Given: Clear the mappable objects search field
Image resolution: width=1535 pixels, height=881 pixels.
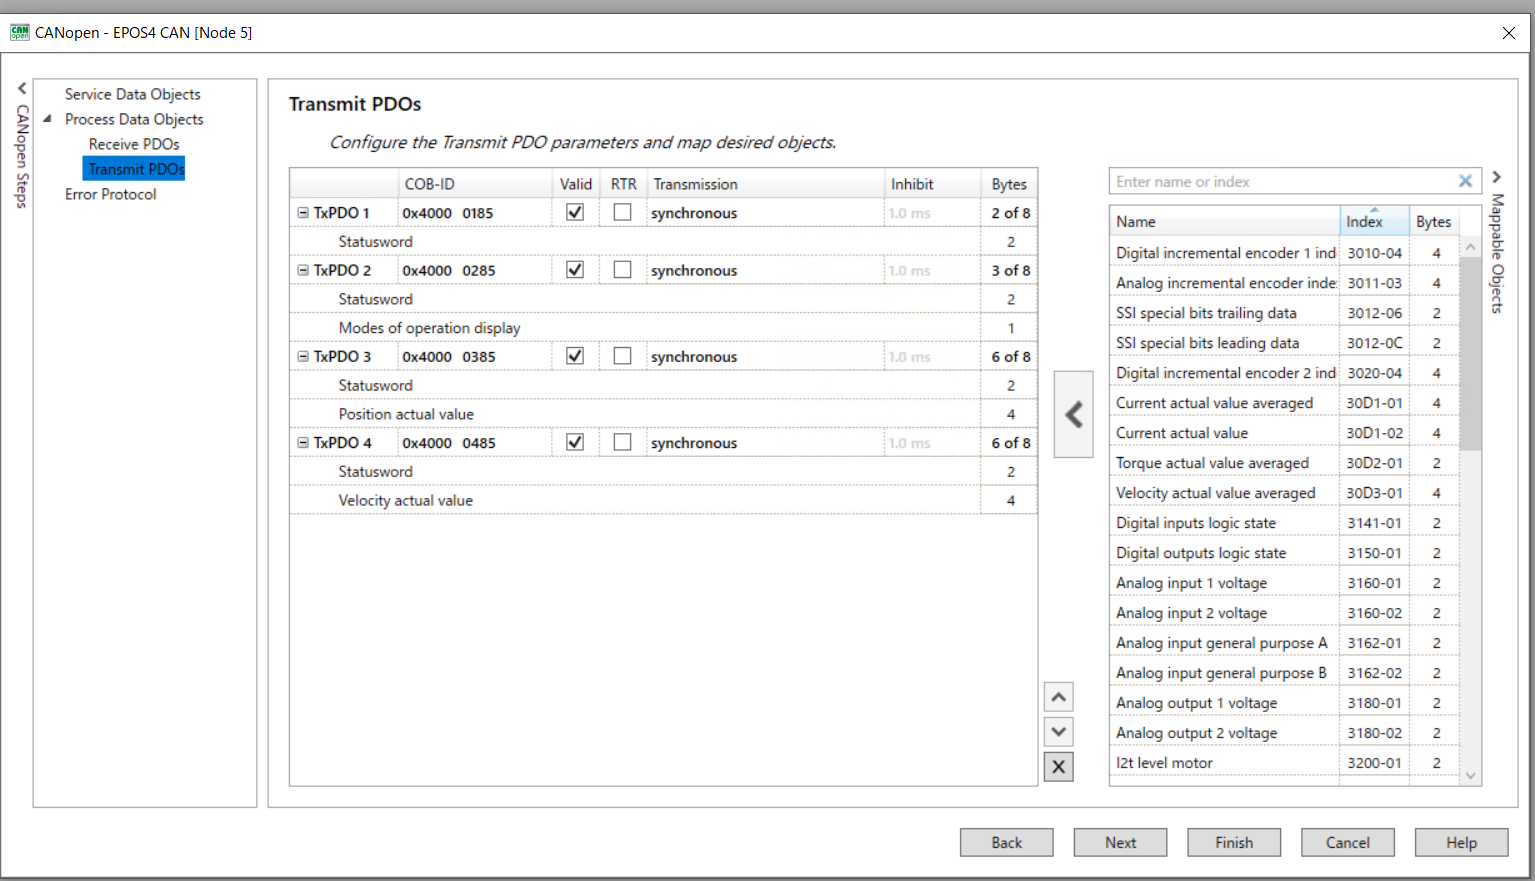Looking at the screenshot, I should coord(1465,181).
